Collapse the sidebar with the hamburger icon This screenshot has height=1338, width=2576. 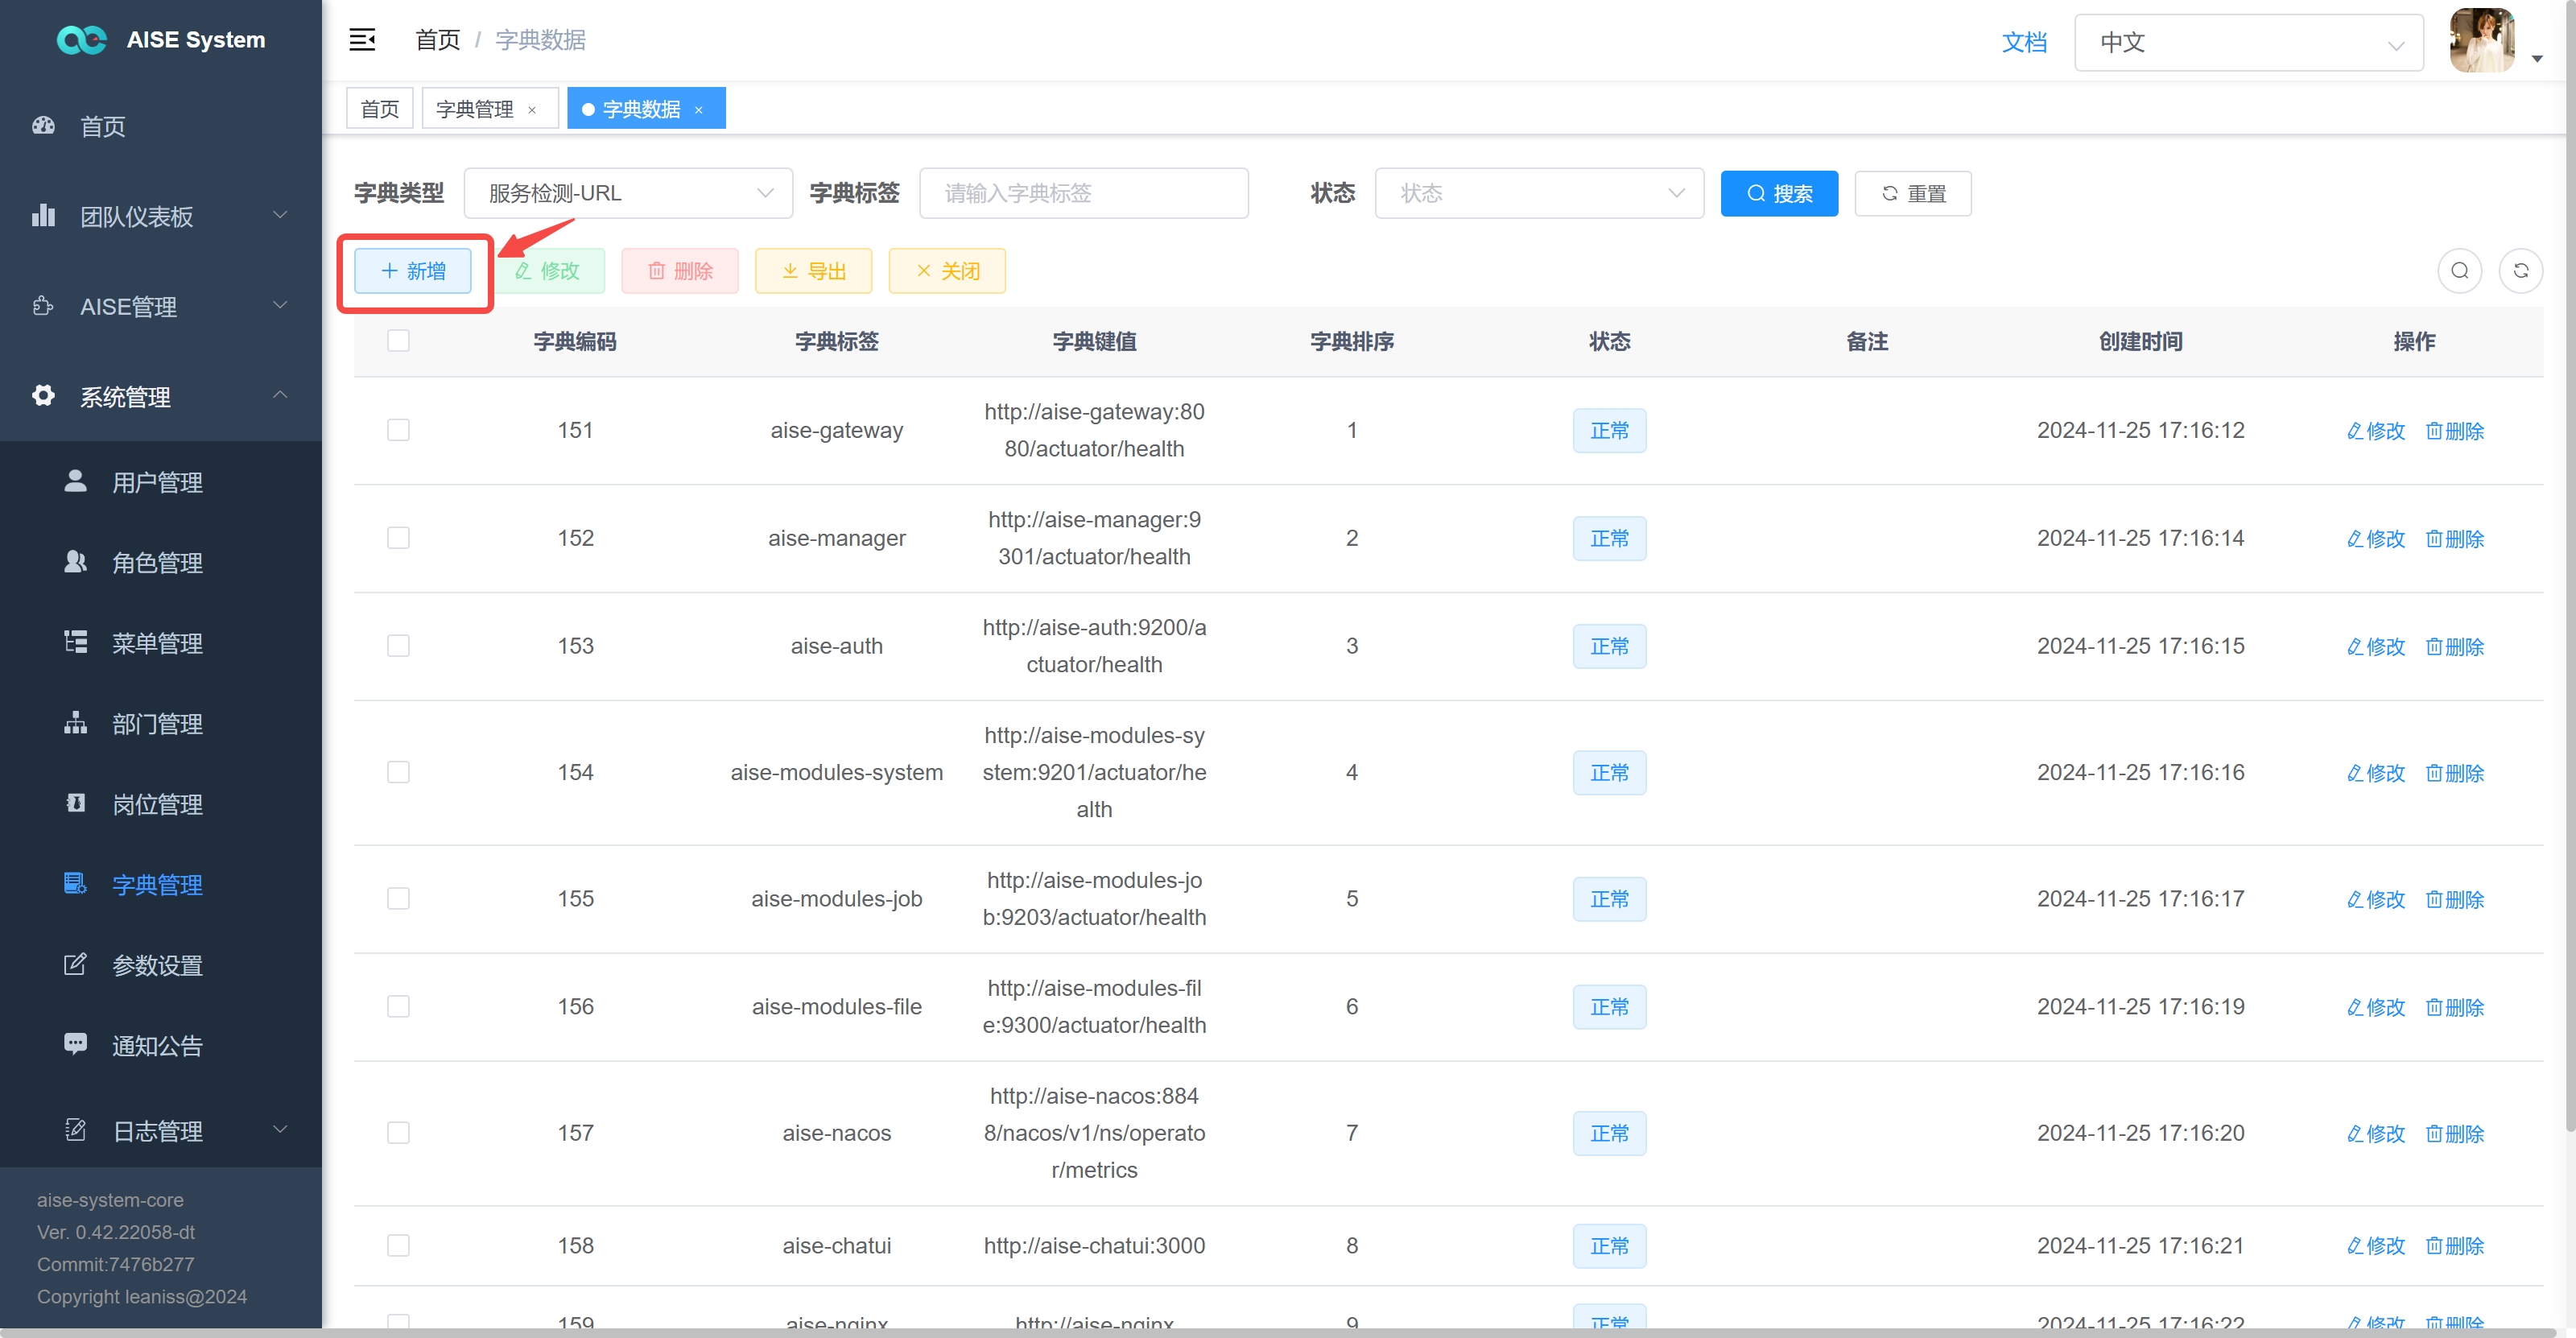click(362, 40)
